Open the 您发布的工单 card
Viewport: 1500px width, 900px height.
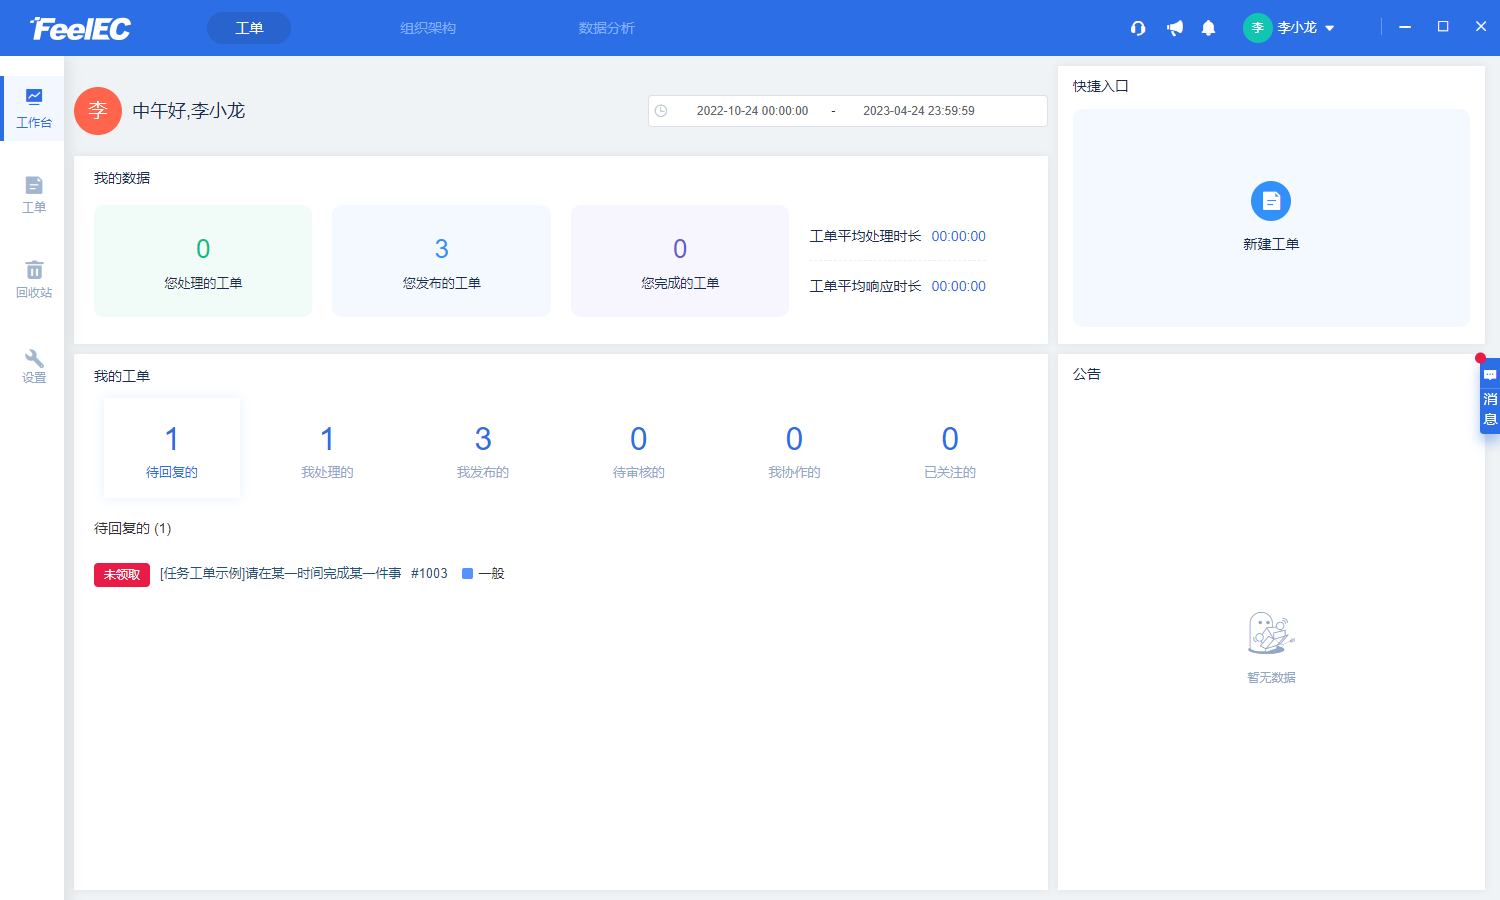coord(441,261)
